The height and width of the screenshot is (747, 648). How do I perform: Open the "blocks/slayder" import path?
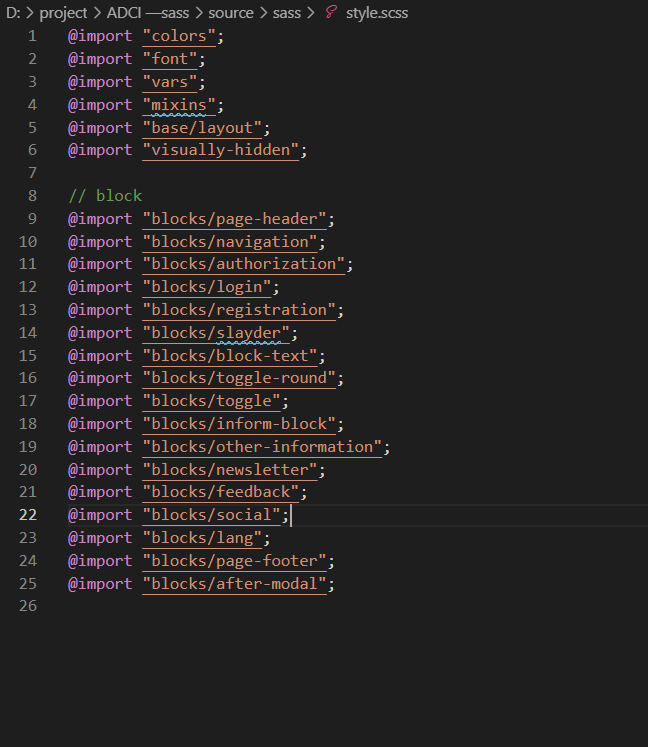(x=216, y=333)
